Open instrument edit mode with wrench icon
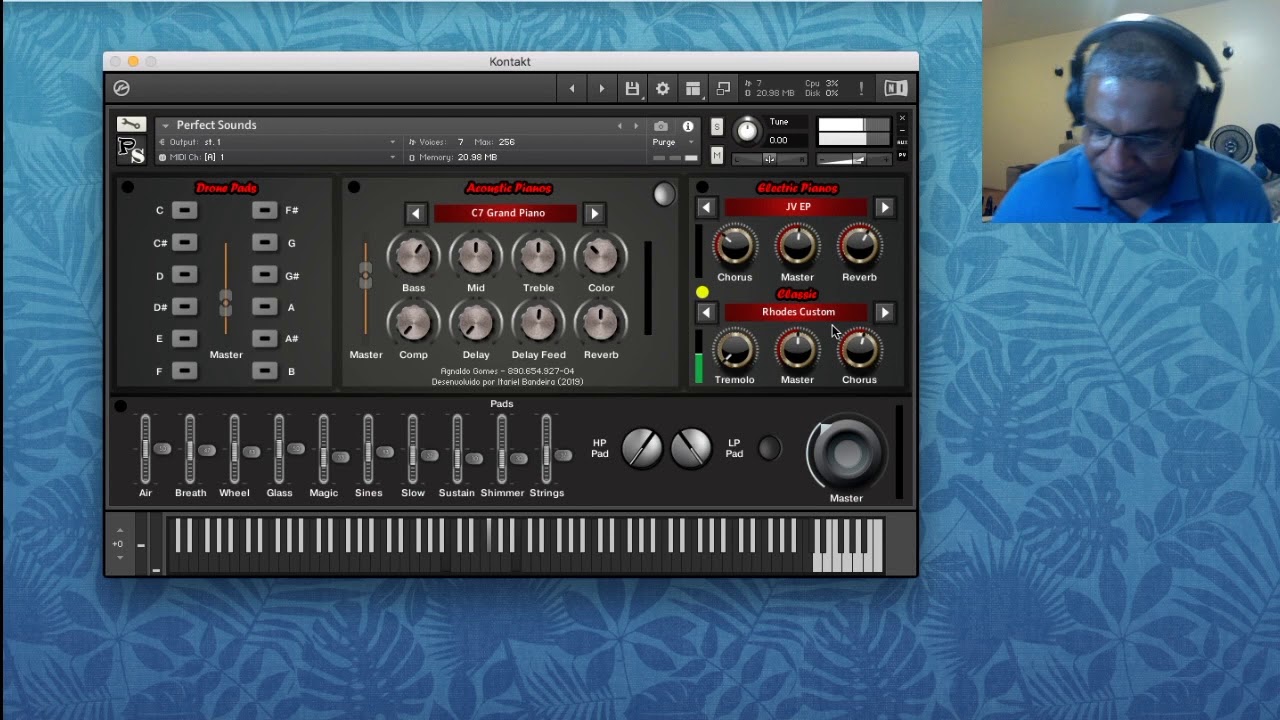 pos(130,124)
